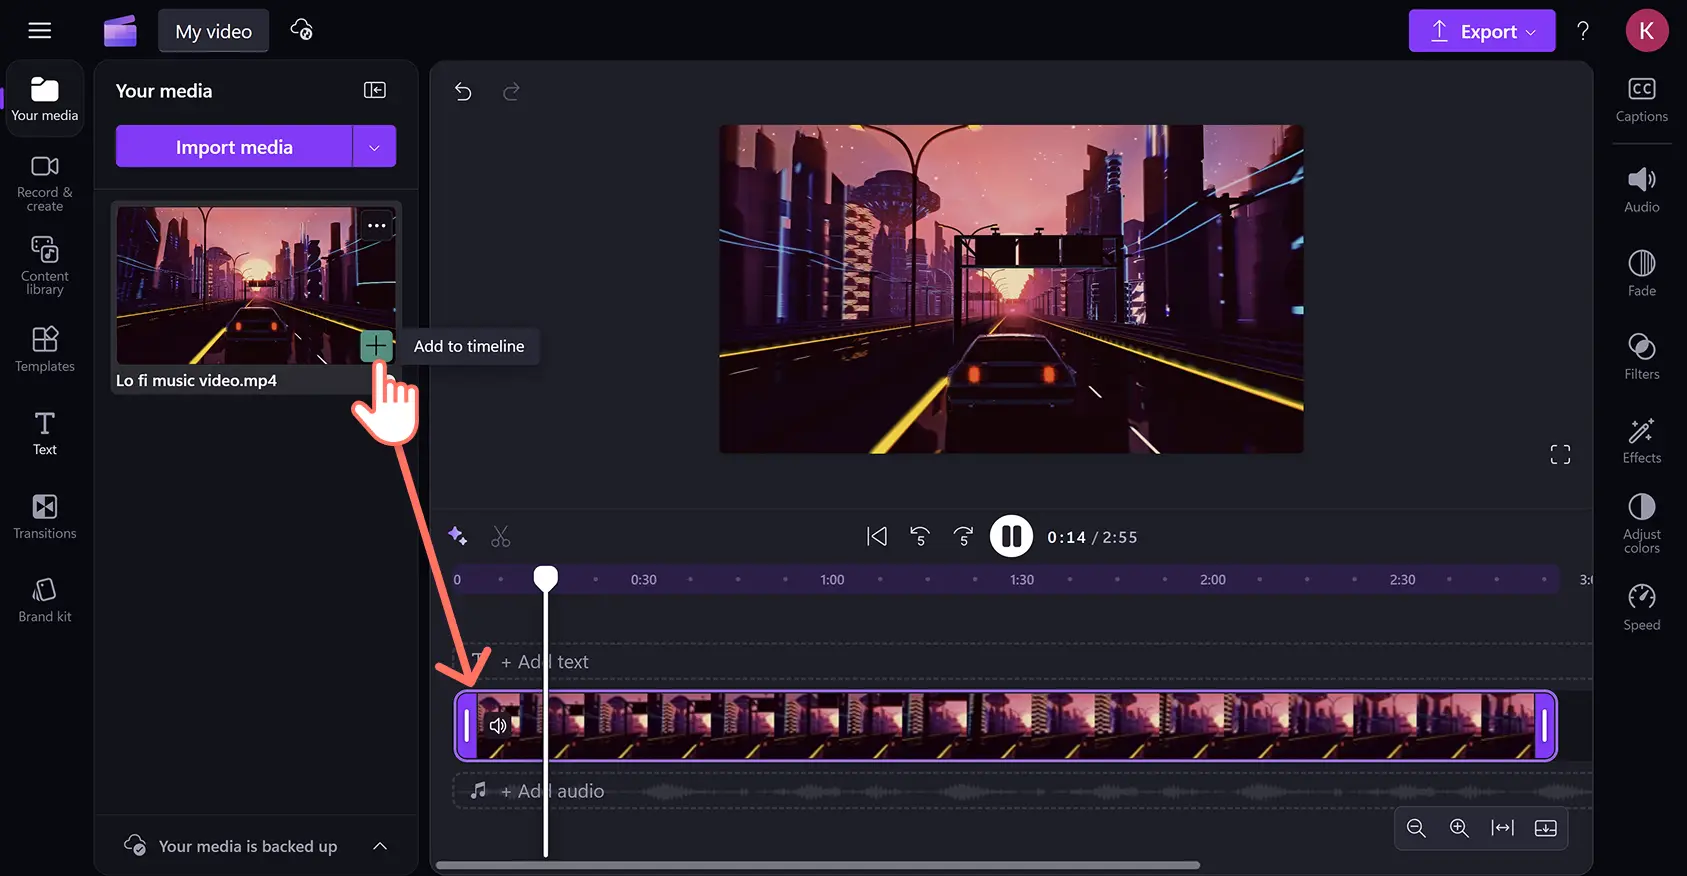This screenshot has width=1687, height=876.
Task: Open Content library tab
Action: [x=45, y=266]
